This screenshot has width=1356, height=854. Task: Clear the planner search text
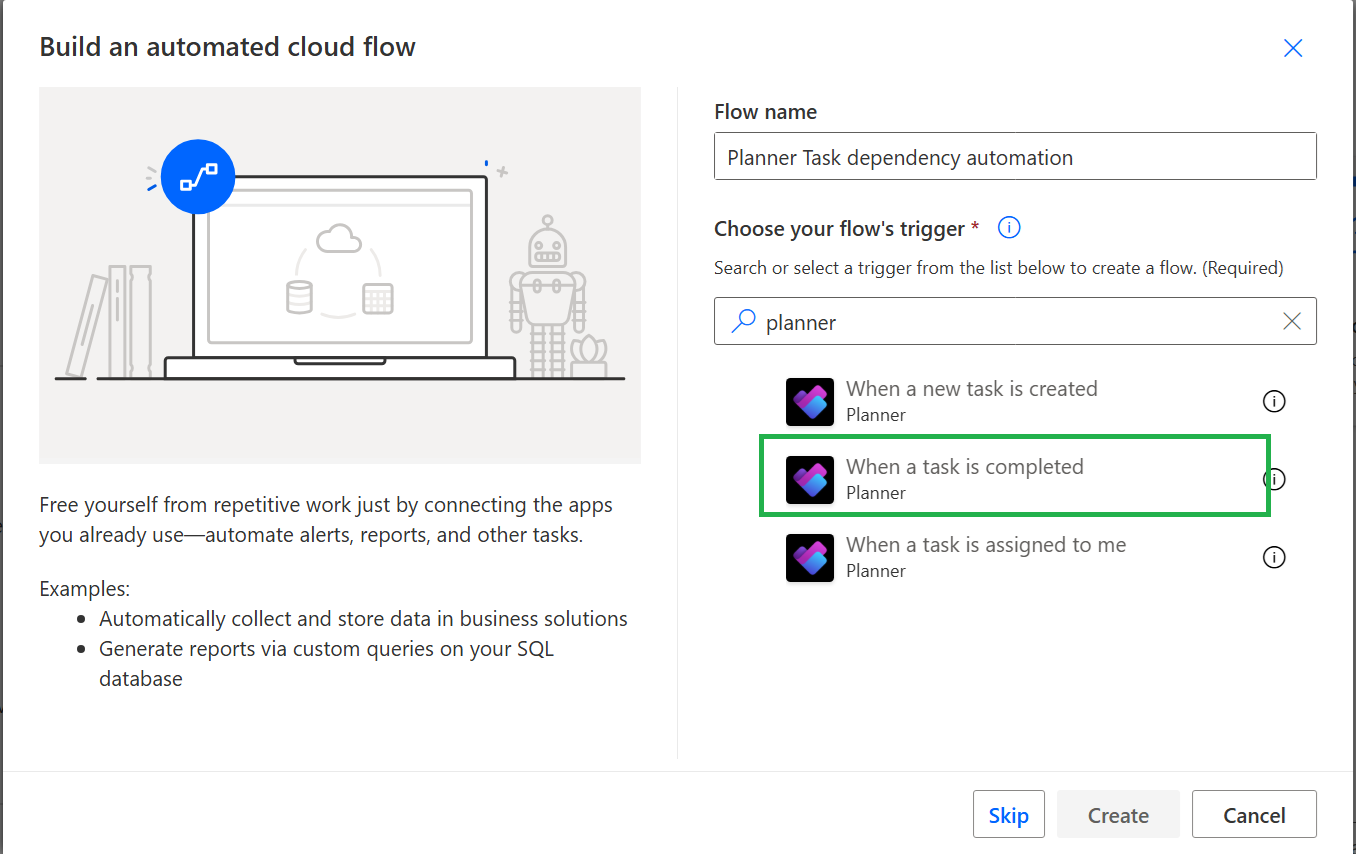coord(1292,321)
